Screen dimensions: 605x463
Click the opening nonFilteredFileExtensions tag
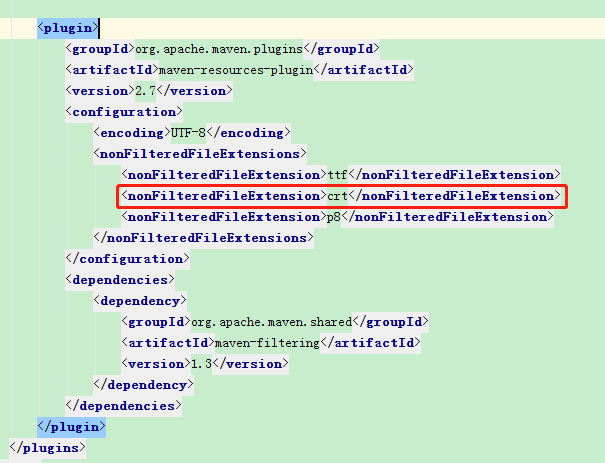click(200, 154)
